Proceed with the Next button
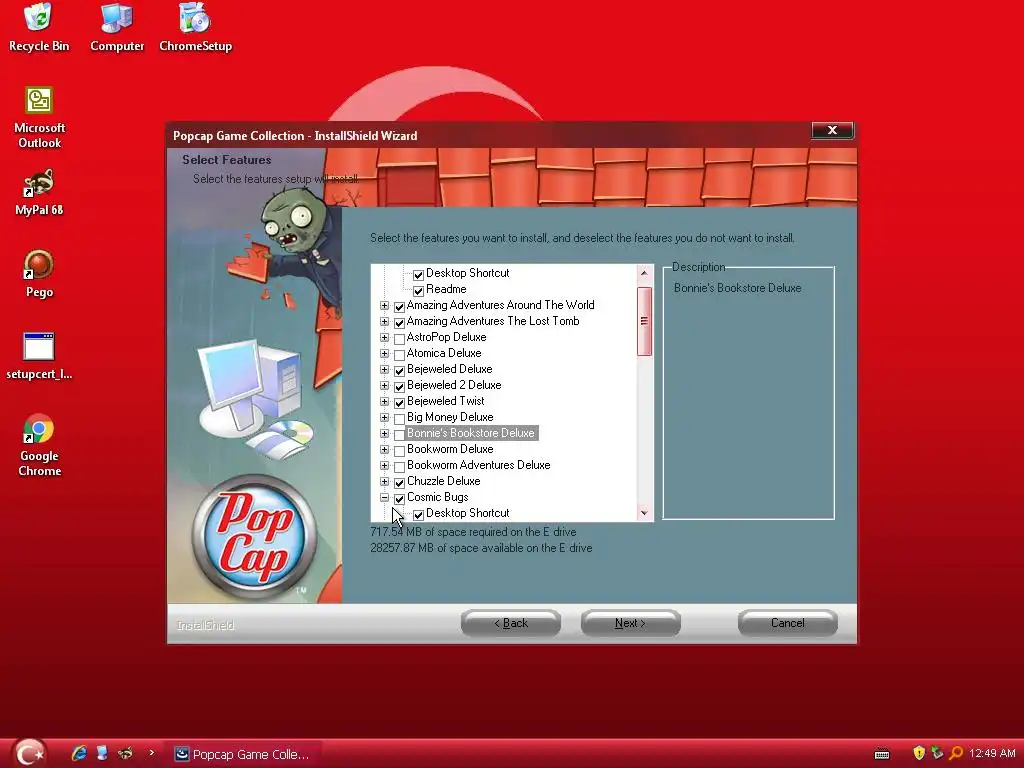This screenshot has height=768, width=1024. pos(630,623)
